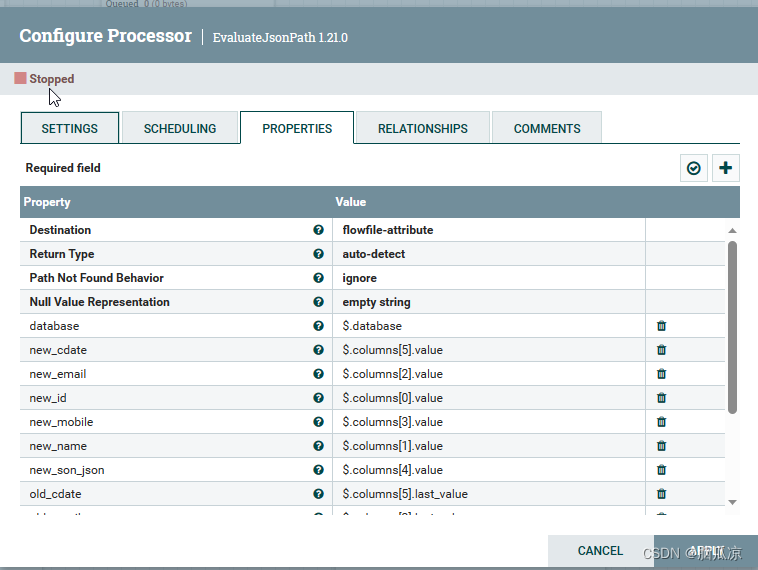The height and width of the screenshot is (570, 758).
Task: Select the Path Not Found Behavior property name
Action: [97, 278]
